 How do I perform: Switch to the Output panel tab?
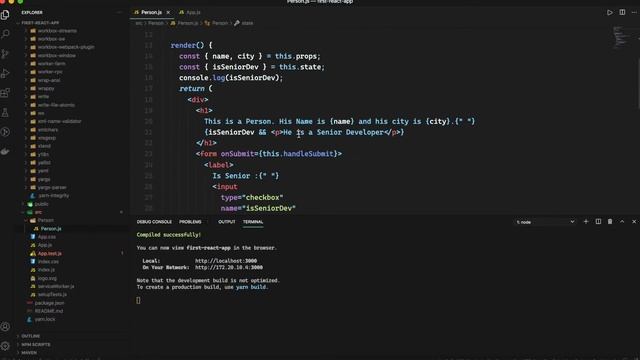tap(227, 222)
